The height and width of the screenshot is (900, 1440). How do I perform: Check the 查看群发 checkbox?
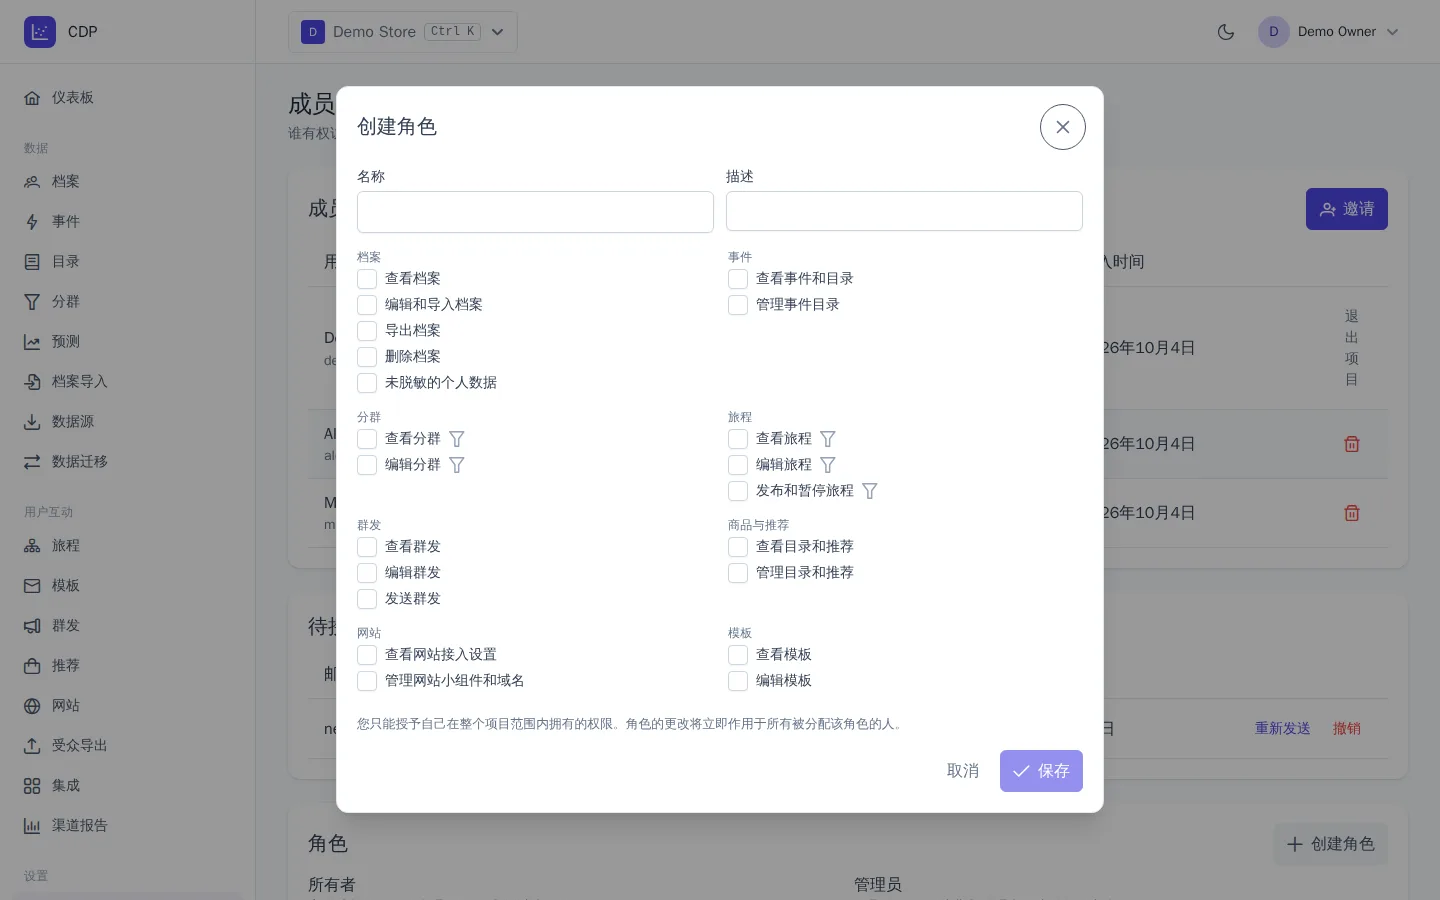click(x=367, y=547)
